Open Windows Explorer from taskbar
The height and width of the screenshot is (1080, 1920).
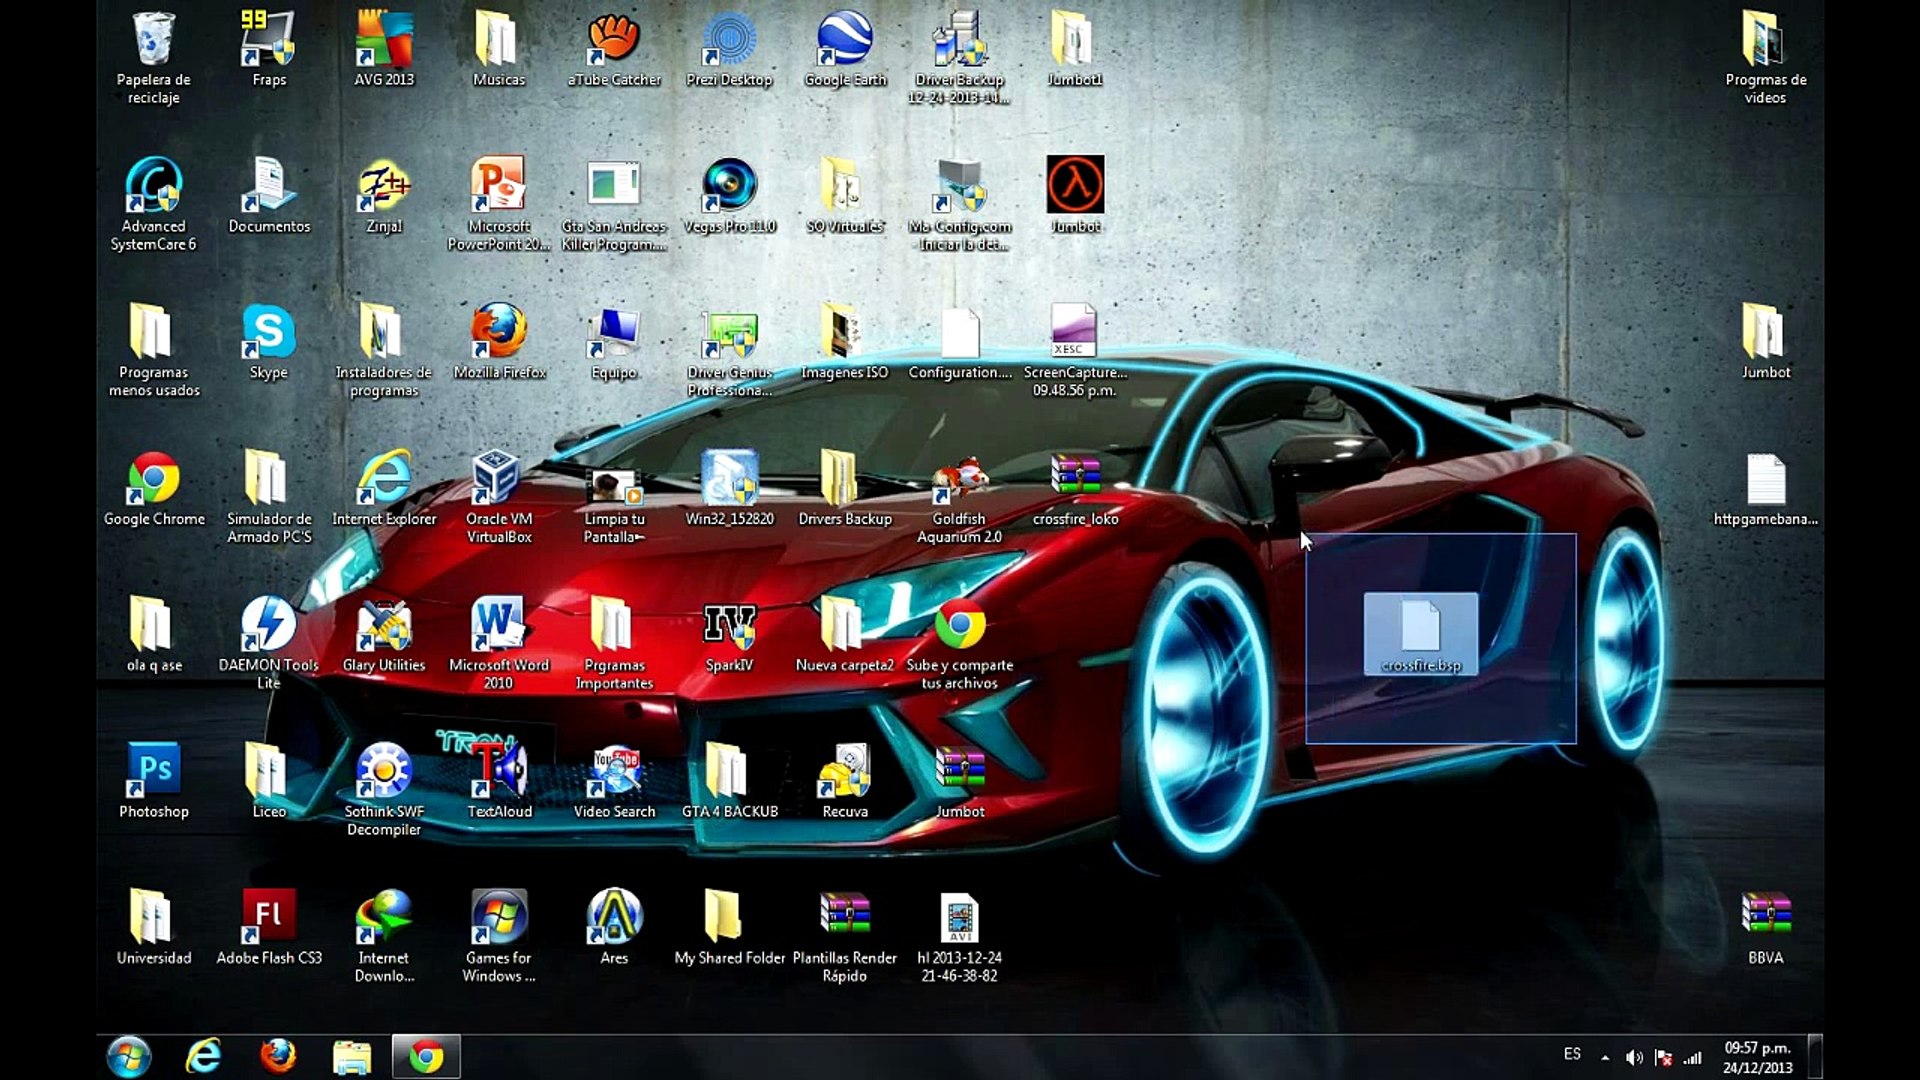point(352,1056)
